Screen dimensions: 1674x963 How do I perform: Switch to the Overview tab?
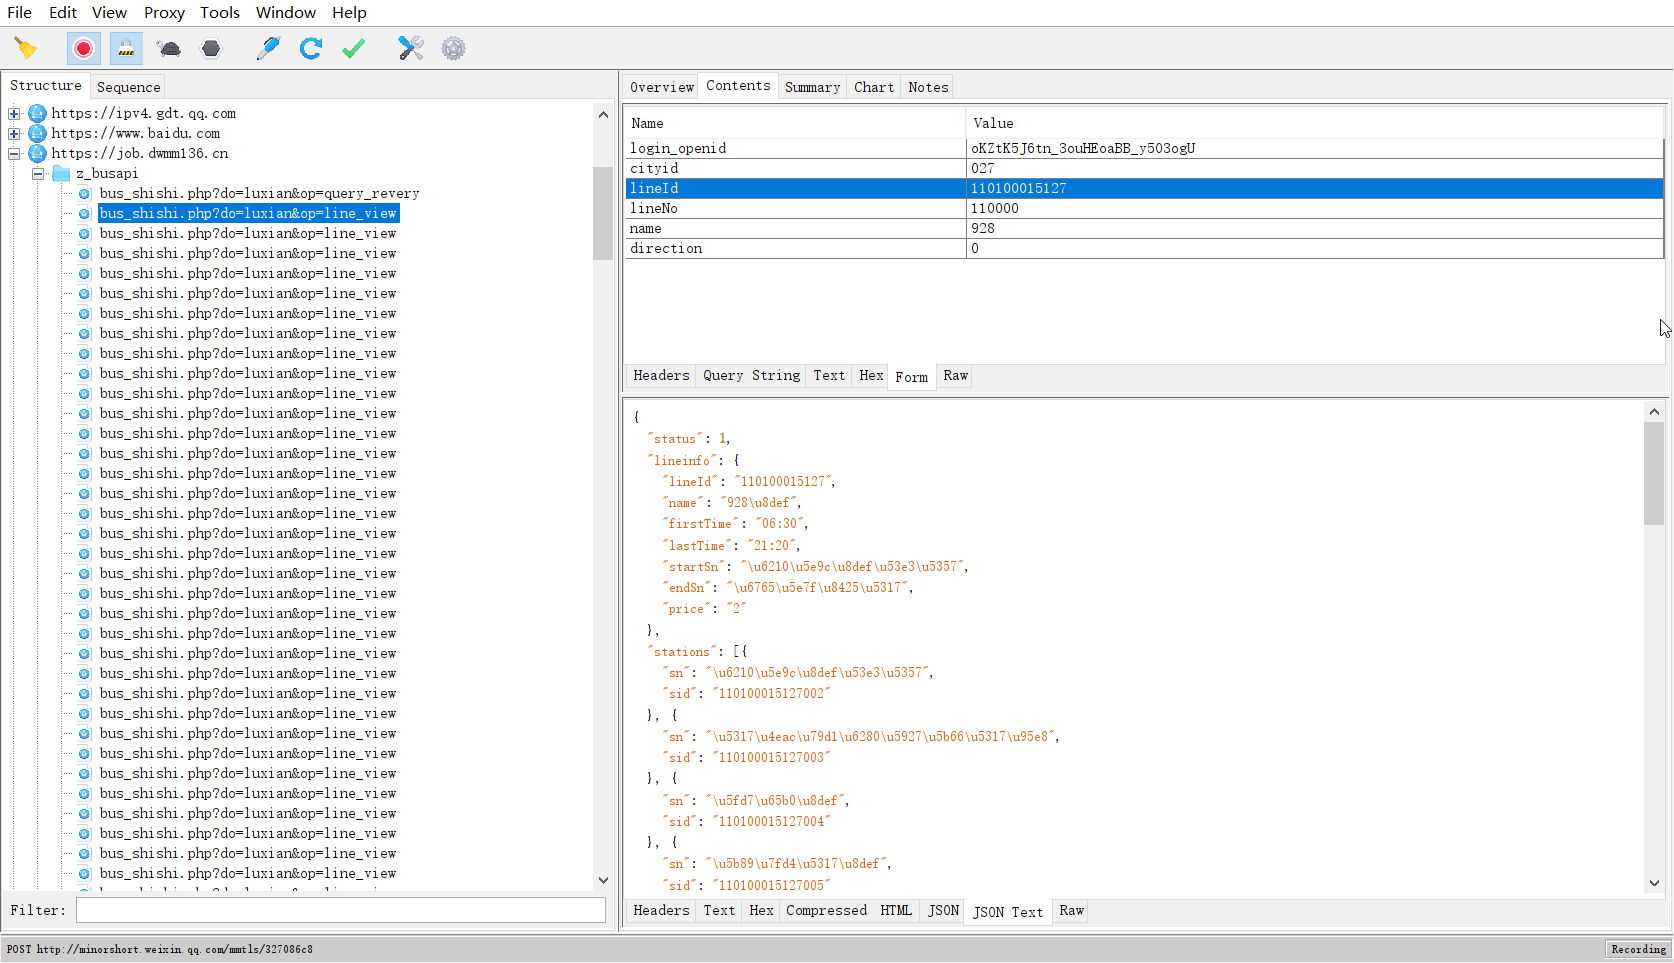click(661, 87)
